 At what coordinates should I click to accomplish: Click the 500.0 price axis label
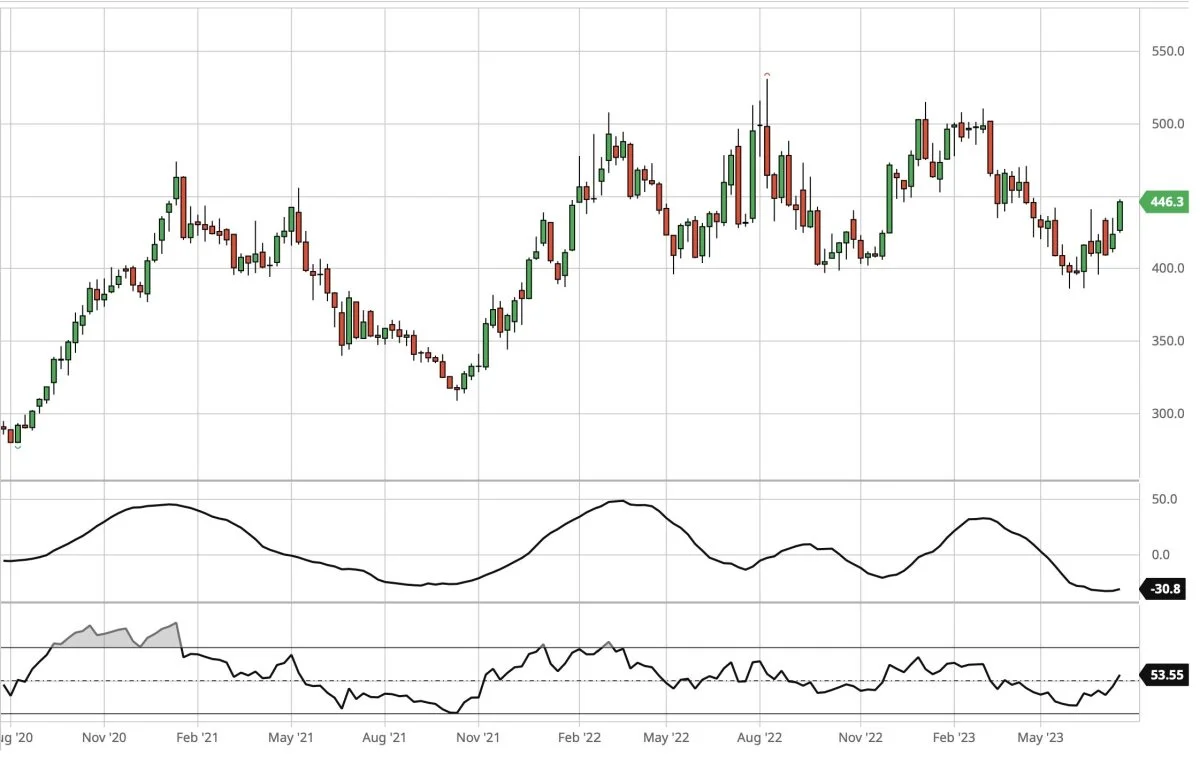click(1169, 124)
